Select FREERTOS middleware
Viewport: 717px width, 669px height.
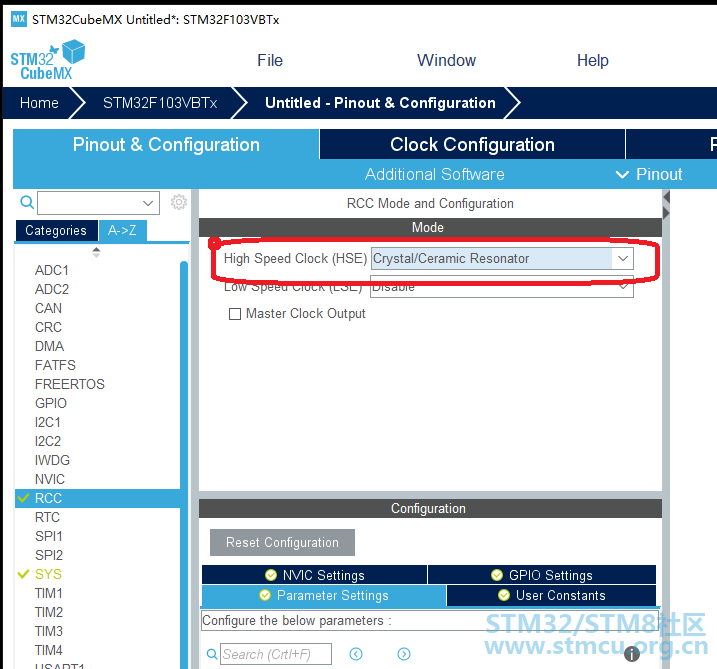70,384
